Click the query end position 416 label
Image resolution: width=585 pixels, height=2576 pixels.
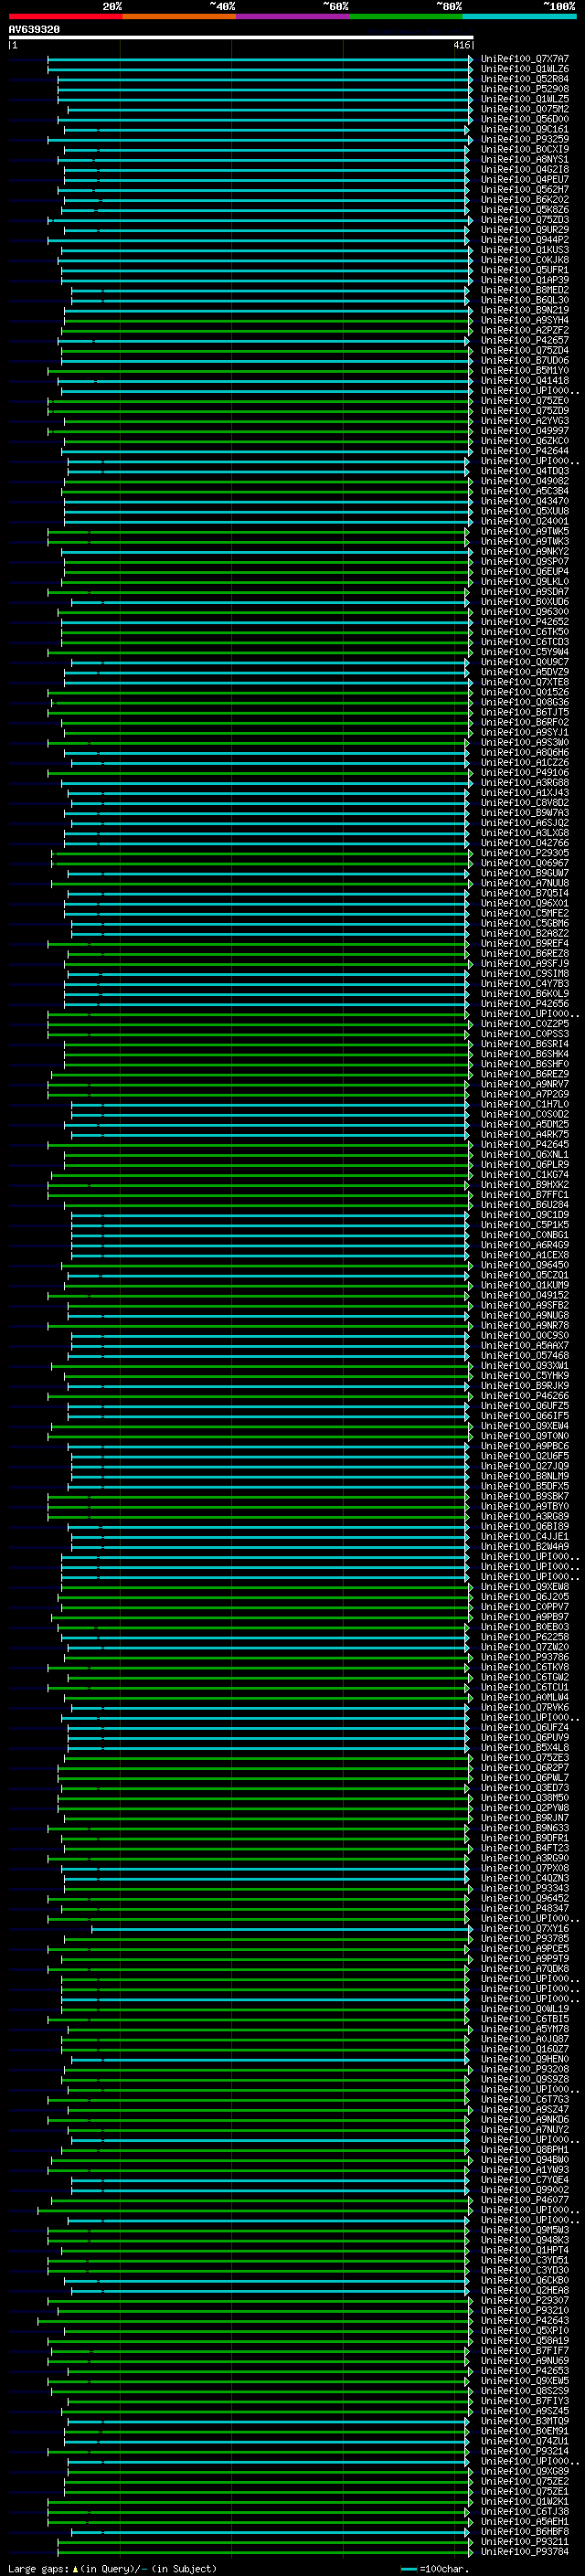point(461,45)
